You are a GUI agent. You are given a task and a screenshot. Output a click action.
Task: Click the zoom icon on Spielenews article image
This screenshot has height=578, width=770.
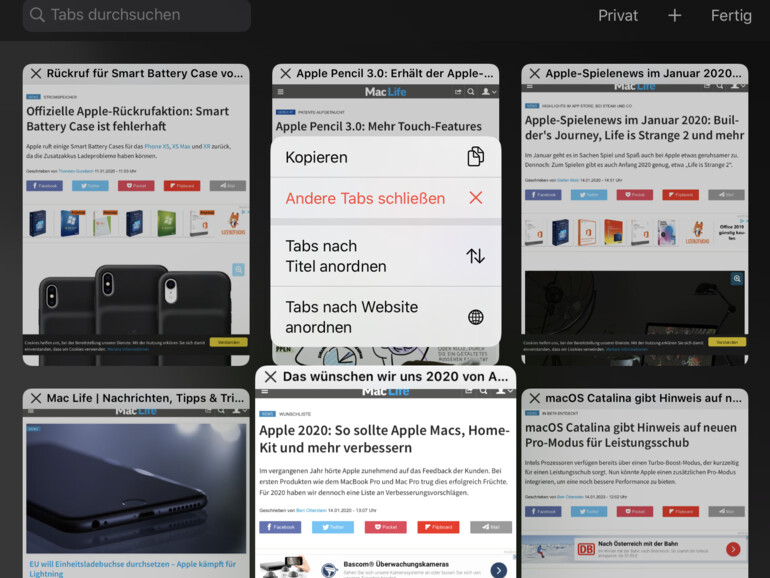pyautogui.click(x=737, y=279)
